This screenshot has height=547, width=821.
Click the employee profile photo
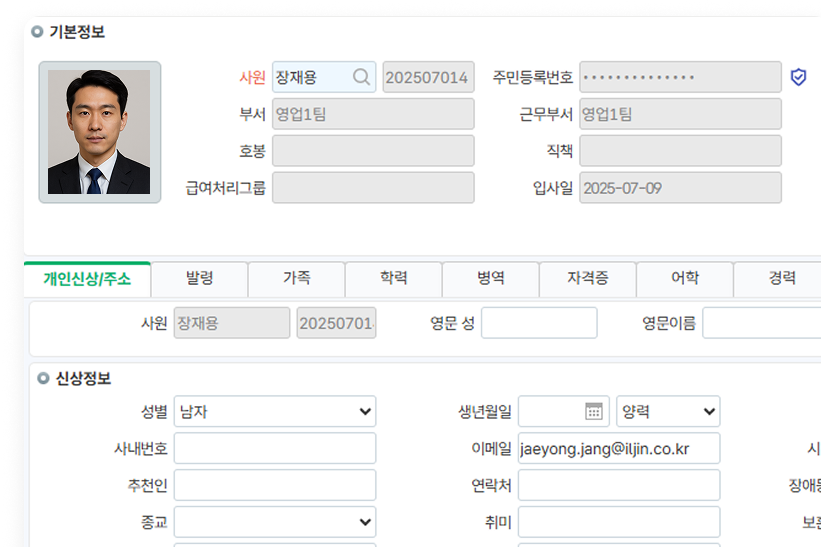[x=99, y=132]
